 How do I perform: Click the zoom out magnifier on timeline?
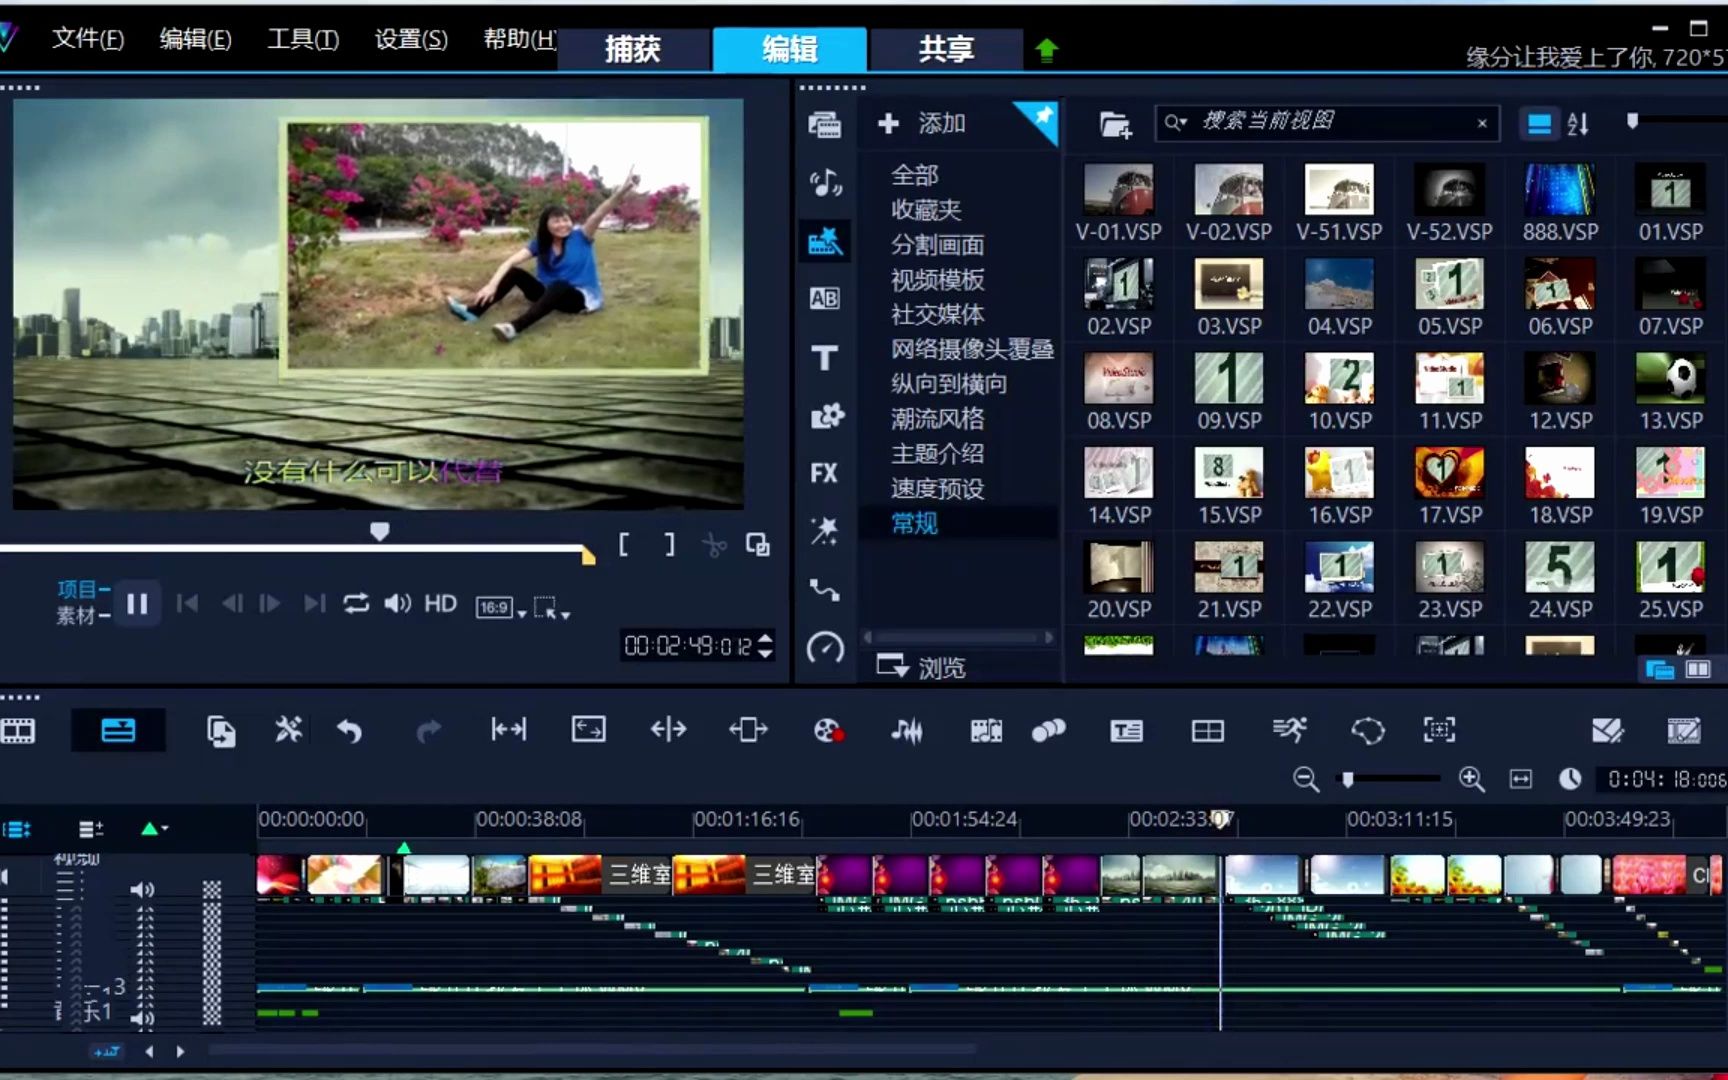pos(1305,779)
